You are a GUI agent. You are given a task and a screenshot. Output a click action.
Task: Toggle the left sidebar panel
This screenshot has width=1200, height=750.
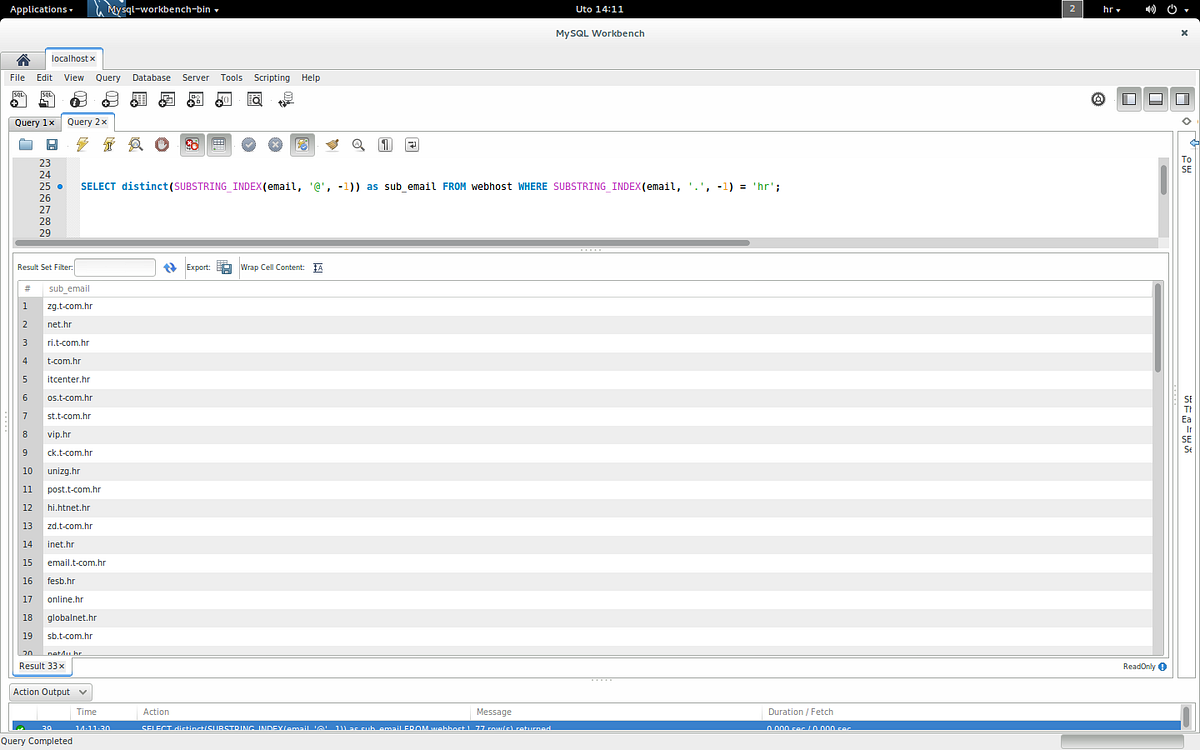(x=1129, y=99)
